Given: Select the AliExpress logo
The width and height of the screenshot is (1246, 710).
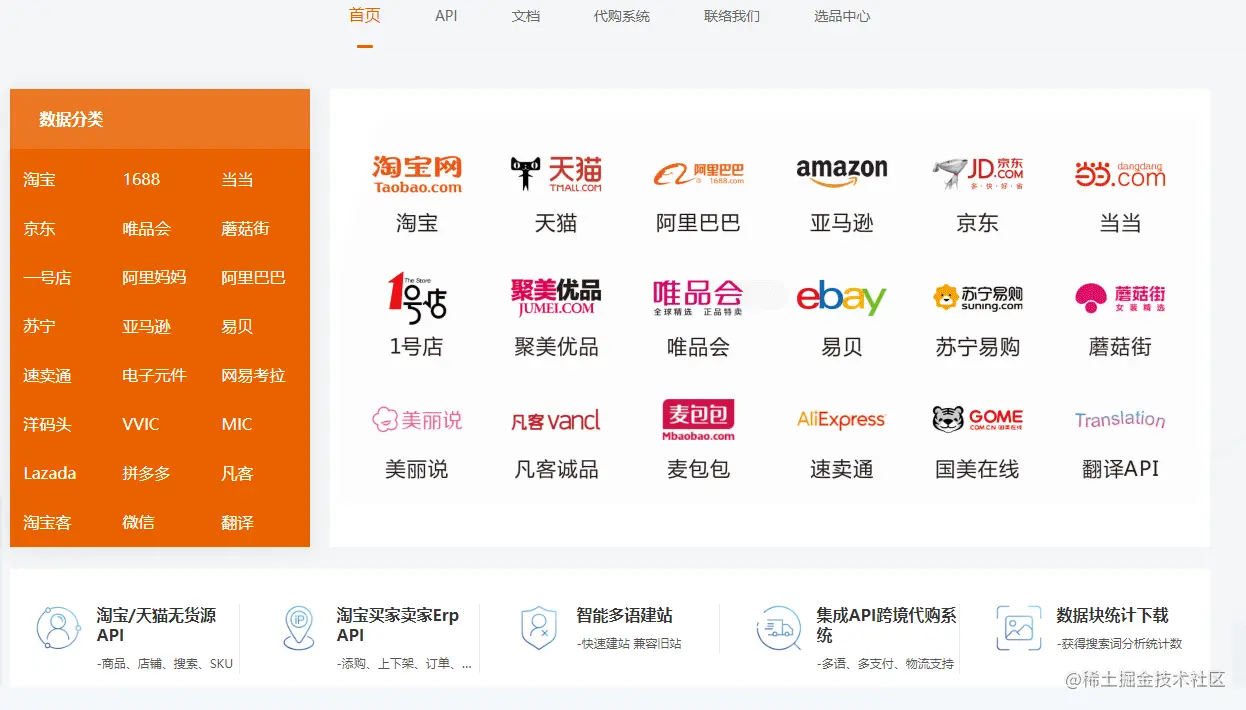Looking at the screenshot, I should (x=841, y=420).
